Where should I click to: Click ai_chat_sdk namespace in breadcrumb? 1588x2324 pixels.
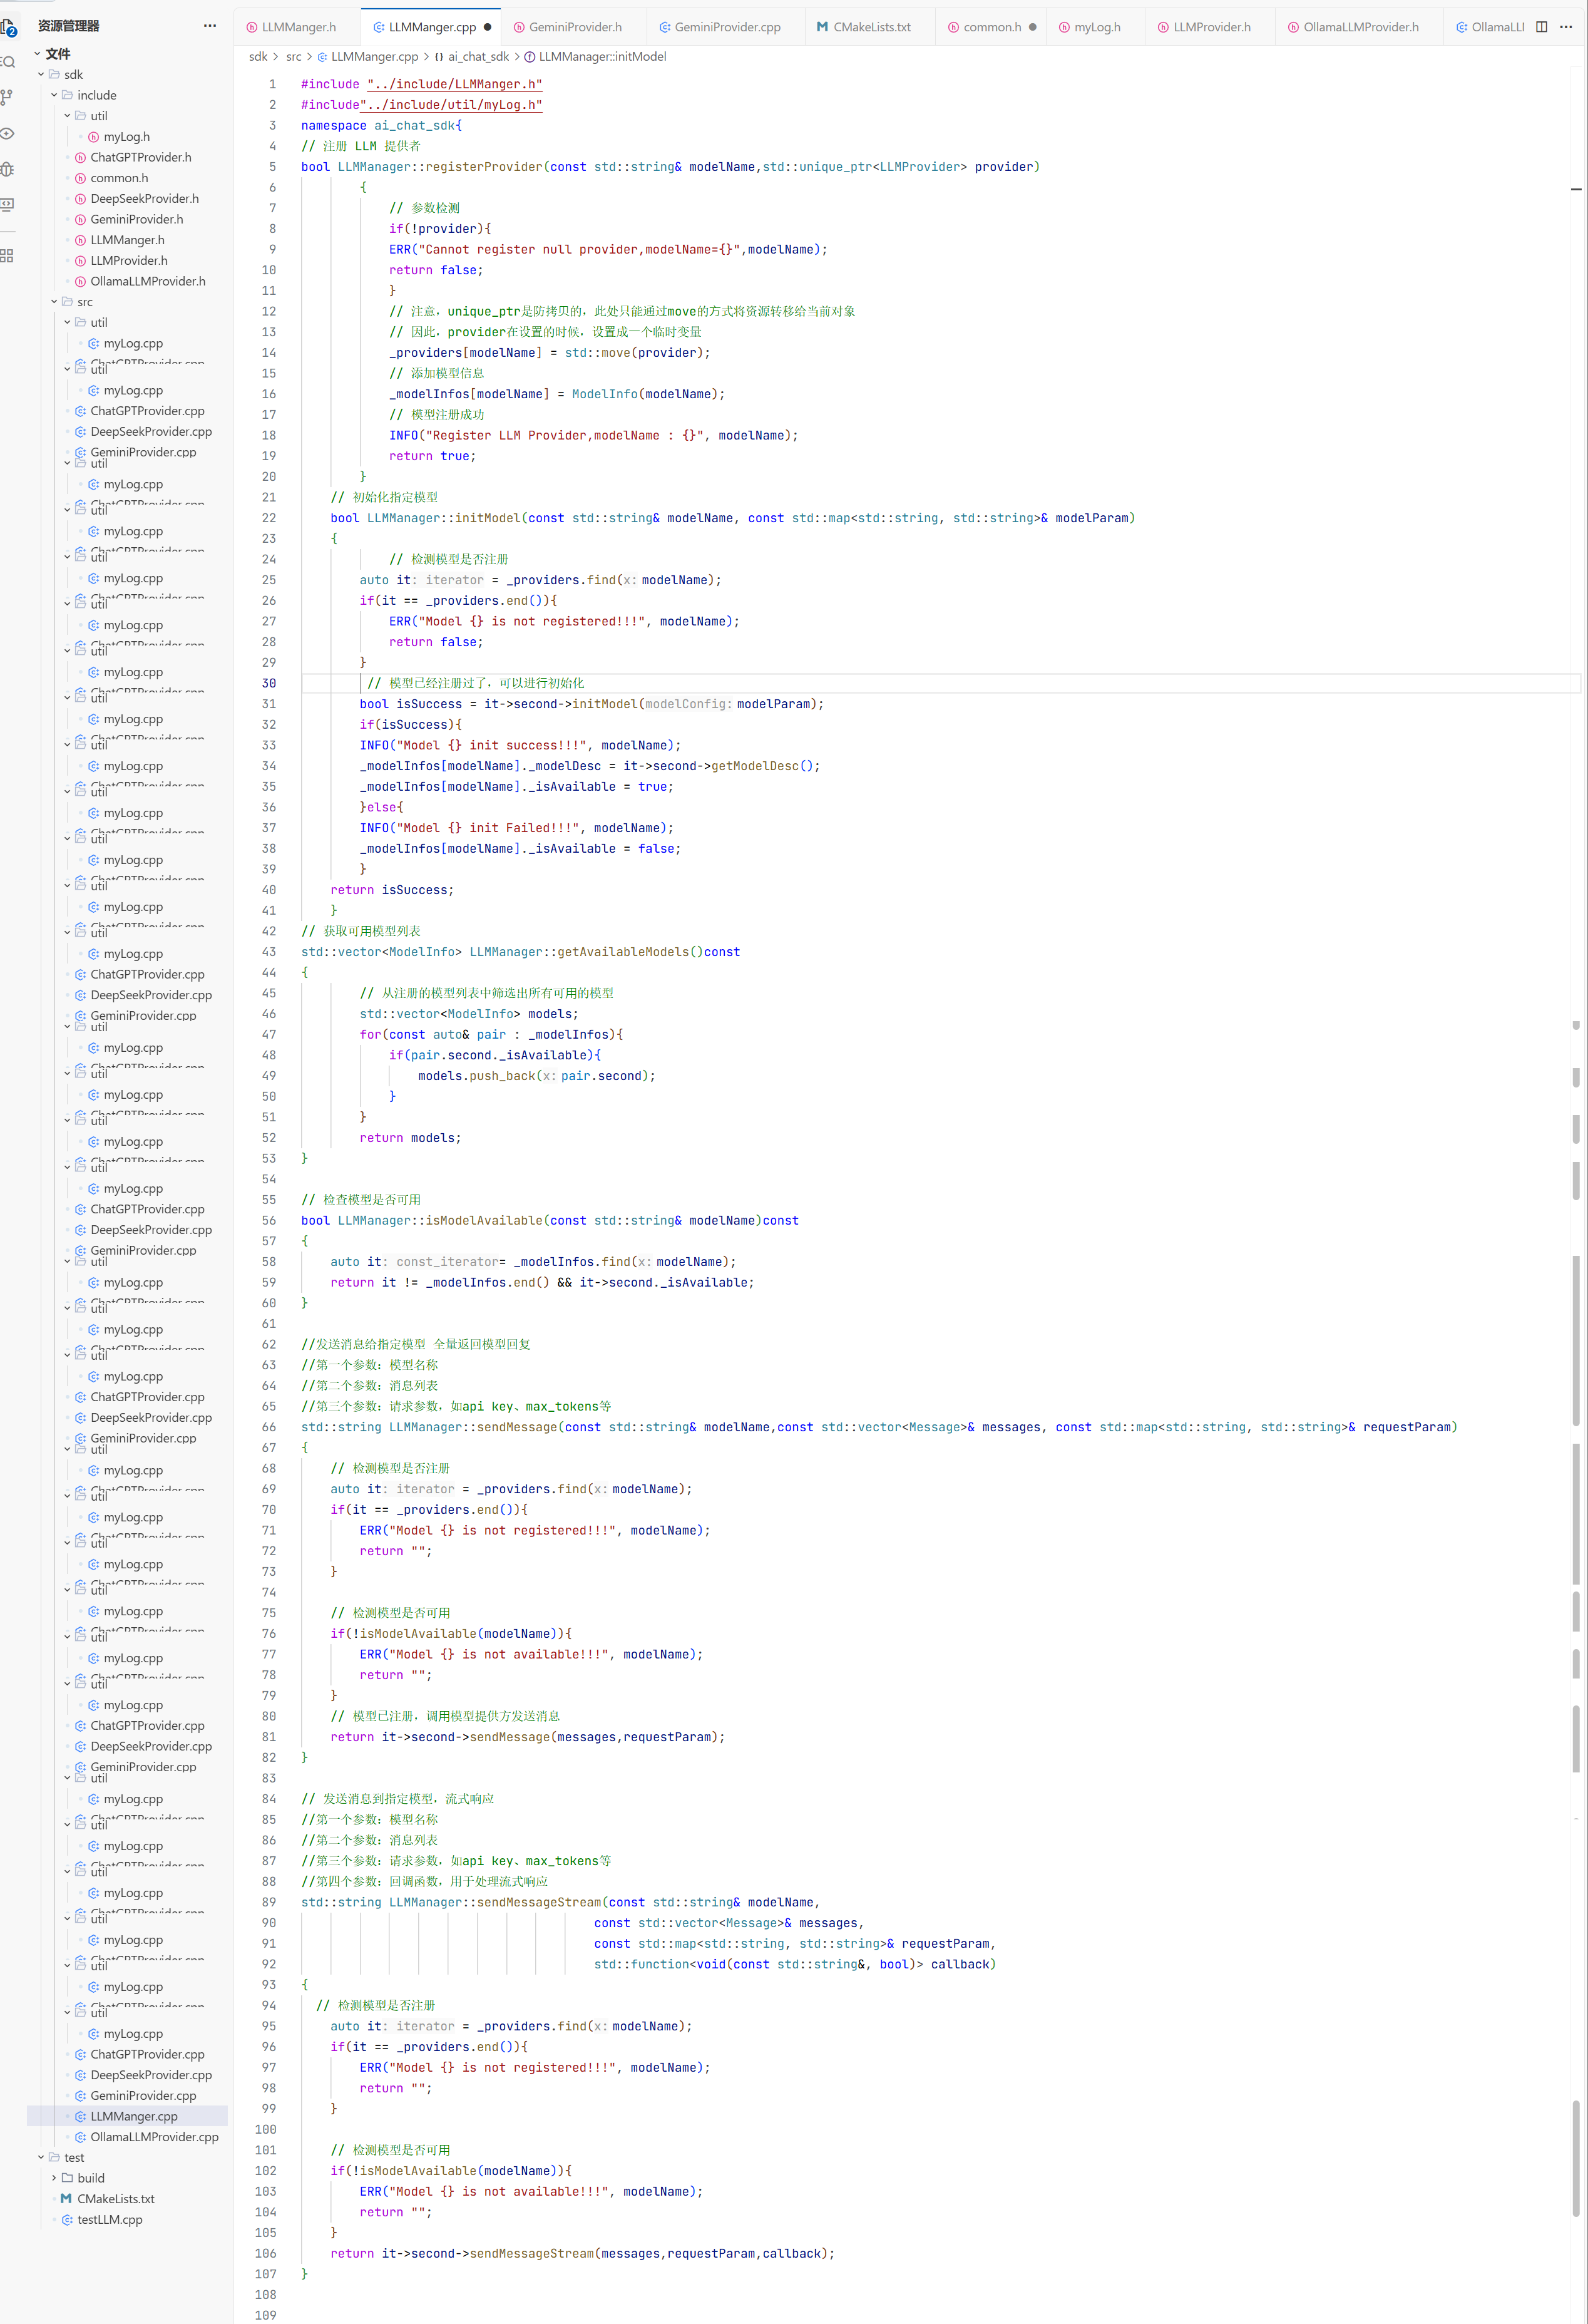478,57
